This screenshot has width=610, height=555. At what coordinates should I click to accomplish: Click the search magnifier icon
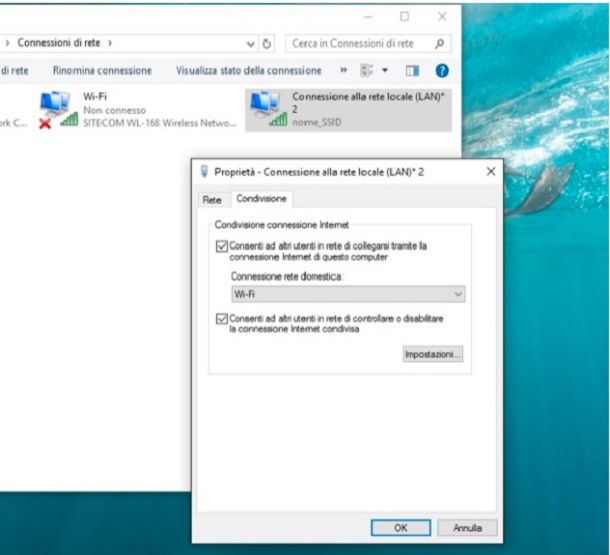point(439,44)
